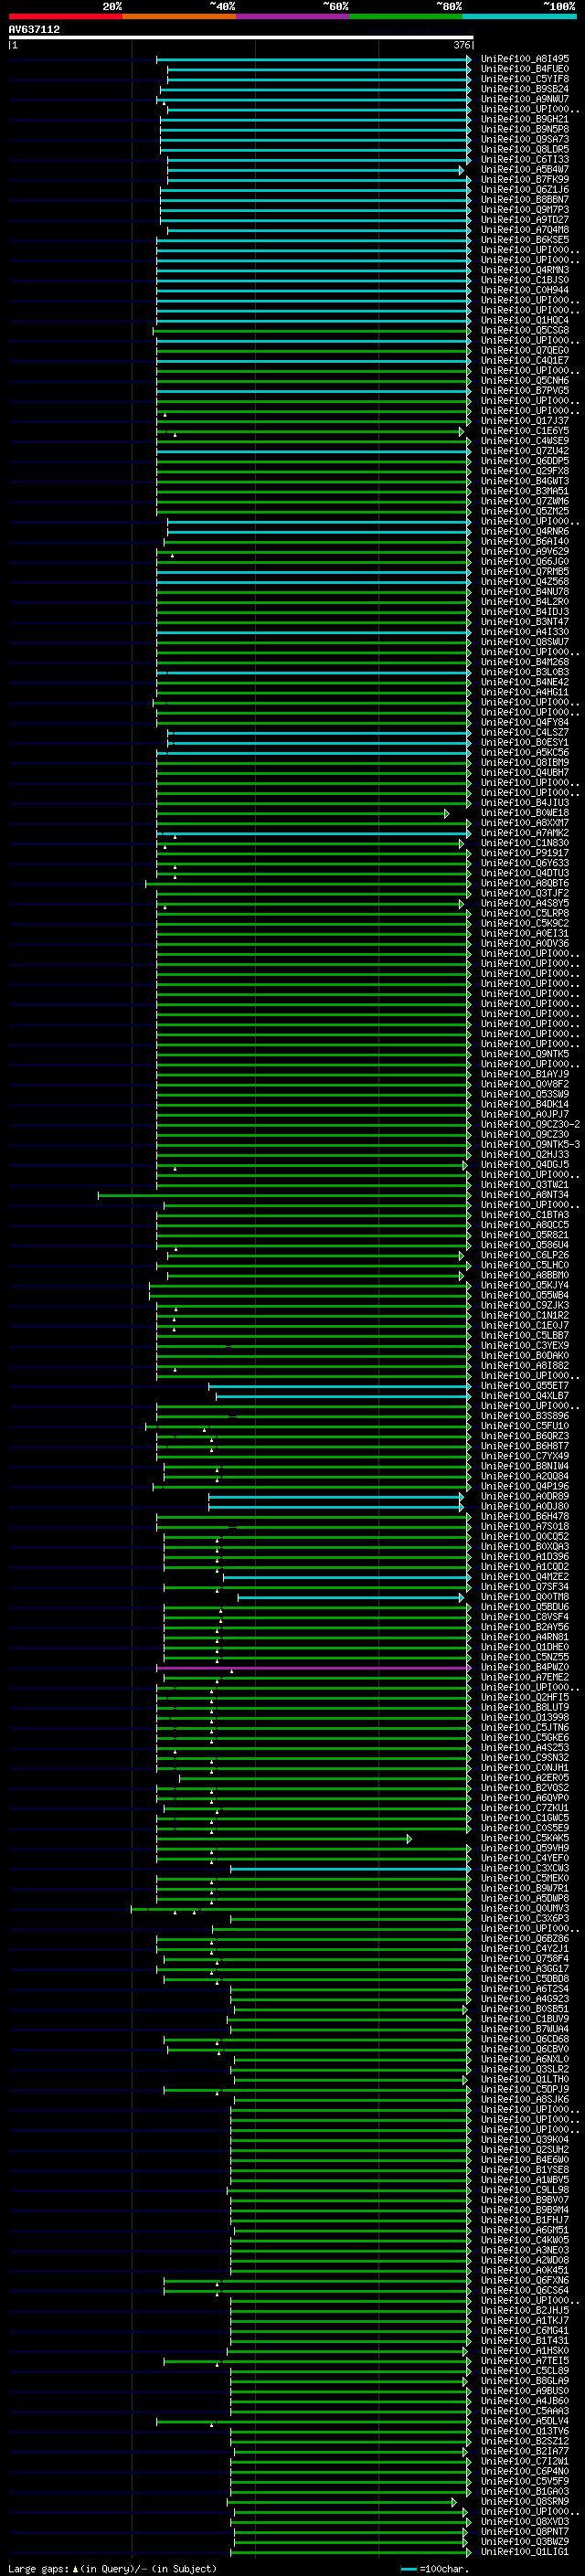The height and width of the screenshot is (2576, 585).
Task: Open hit UniRef100_A8I495
Action: coord(525,59)
